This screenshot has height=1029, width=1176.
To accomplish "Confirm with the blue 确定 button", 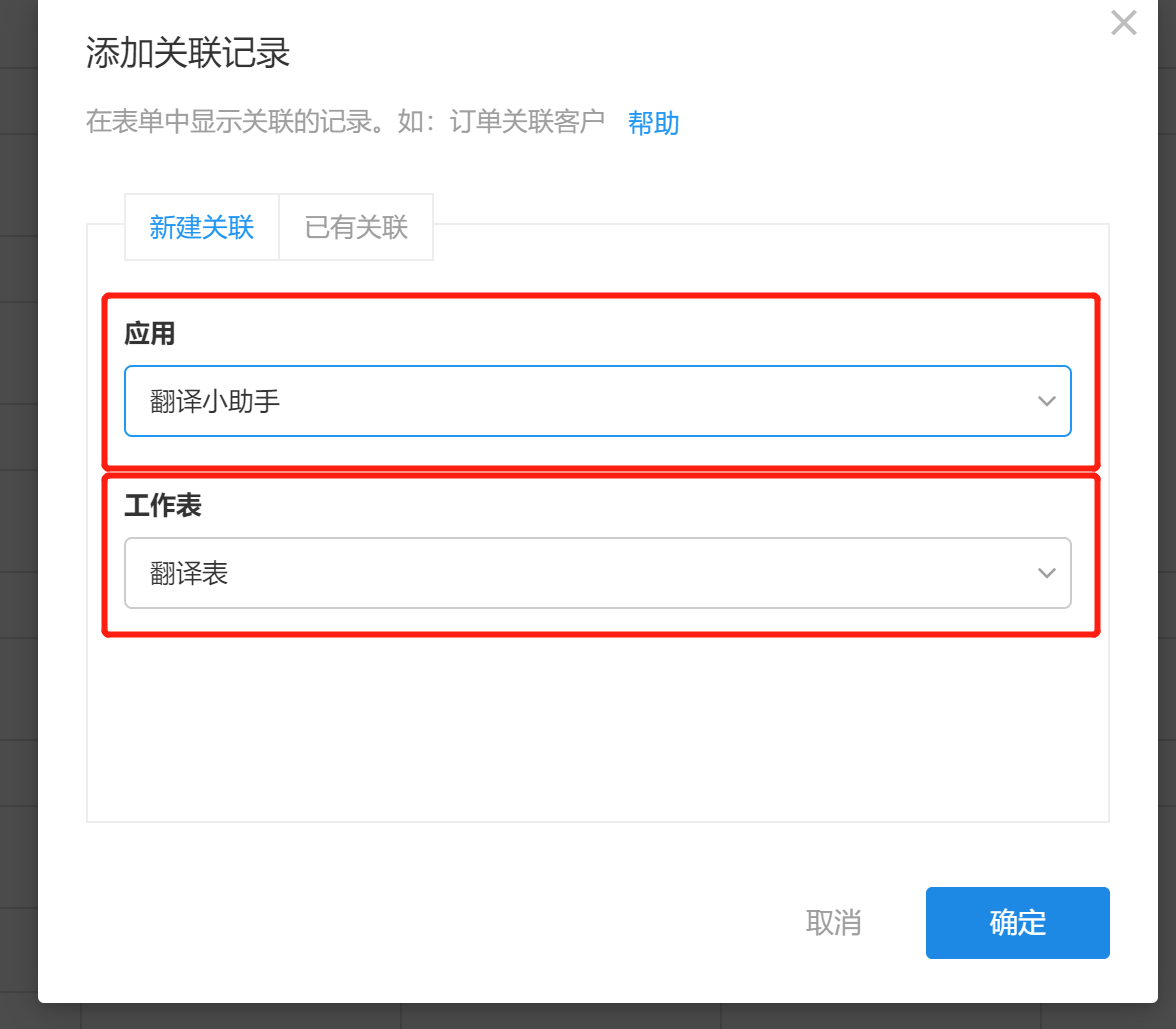I will coord(1017,922).
